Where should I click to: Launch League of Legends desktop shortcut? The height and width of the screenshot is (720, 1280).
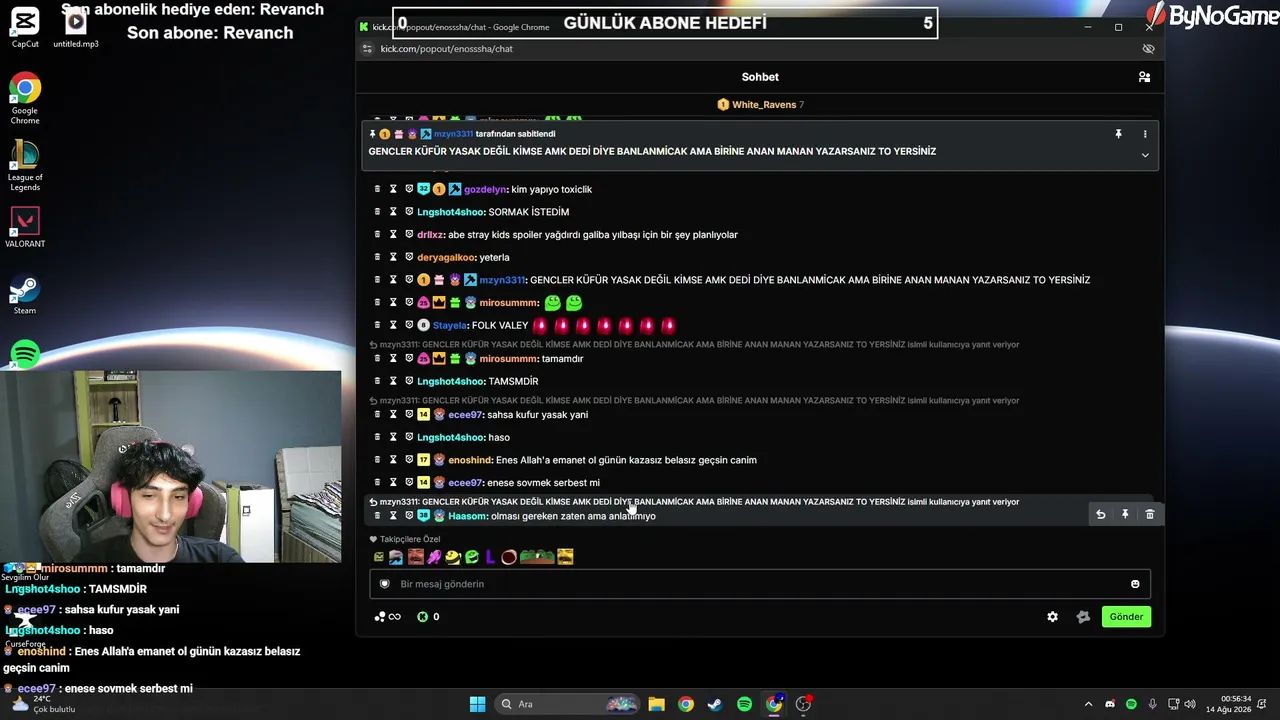tap(25, 166)
